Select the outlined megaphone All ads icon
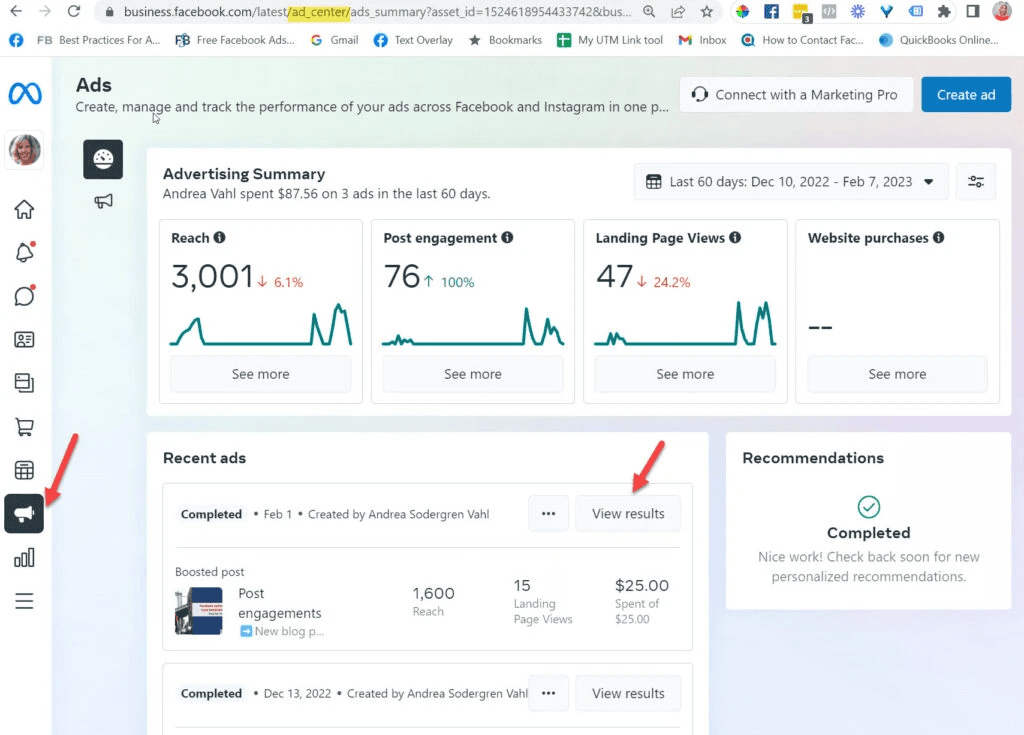Screen dimensions: 1024x735 (103, 201)
